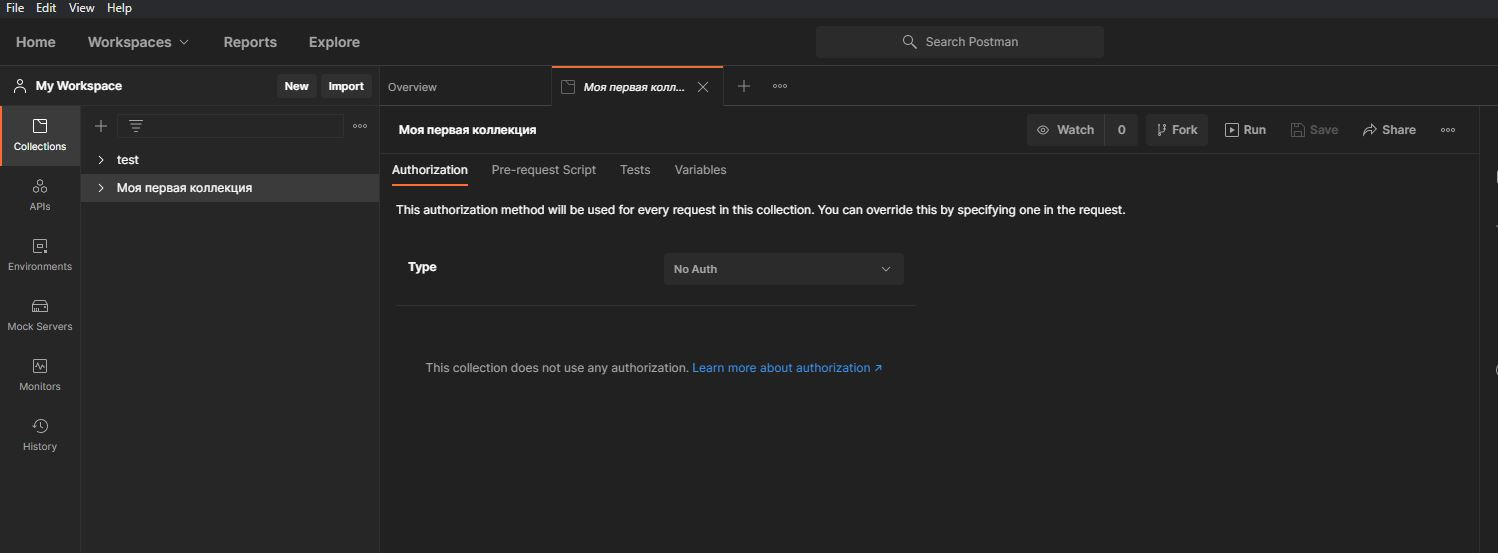
Task: Expand the test collection chevron
Action: click(101, 160)
